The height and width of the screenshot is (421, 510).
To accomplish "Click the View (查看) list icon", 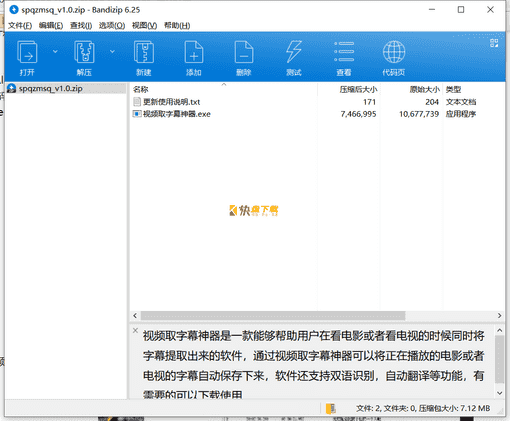I will (x=344, y=52).
